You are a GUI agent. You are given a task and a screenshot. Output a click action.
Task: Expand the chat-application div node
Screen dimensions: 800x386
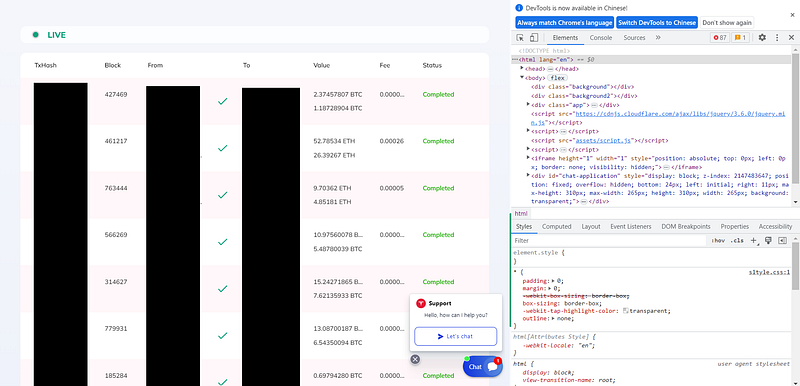tap(528, 175)
